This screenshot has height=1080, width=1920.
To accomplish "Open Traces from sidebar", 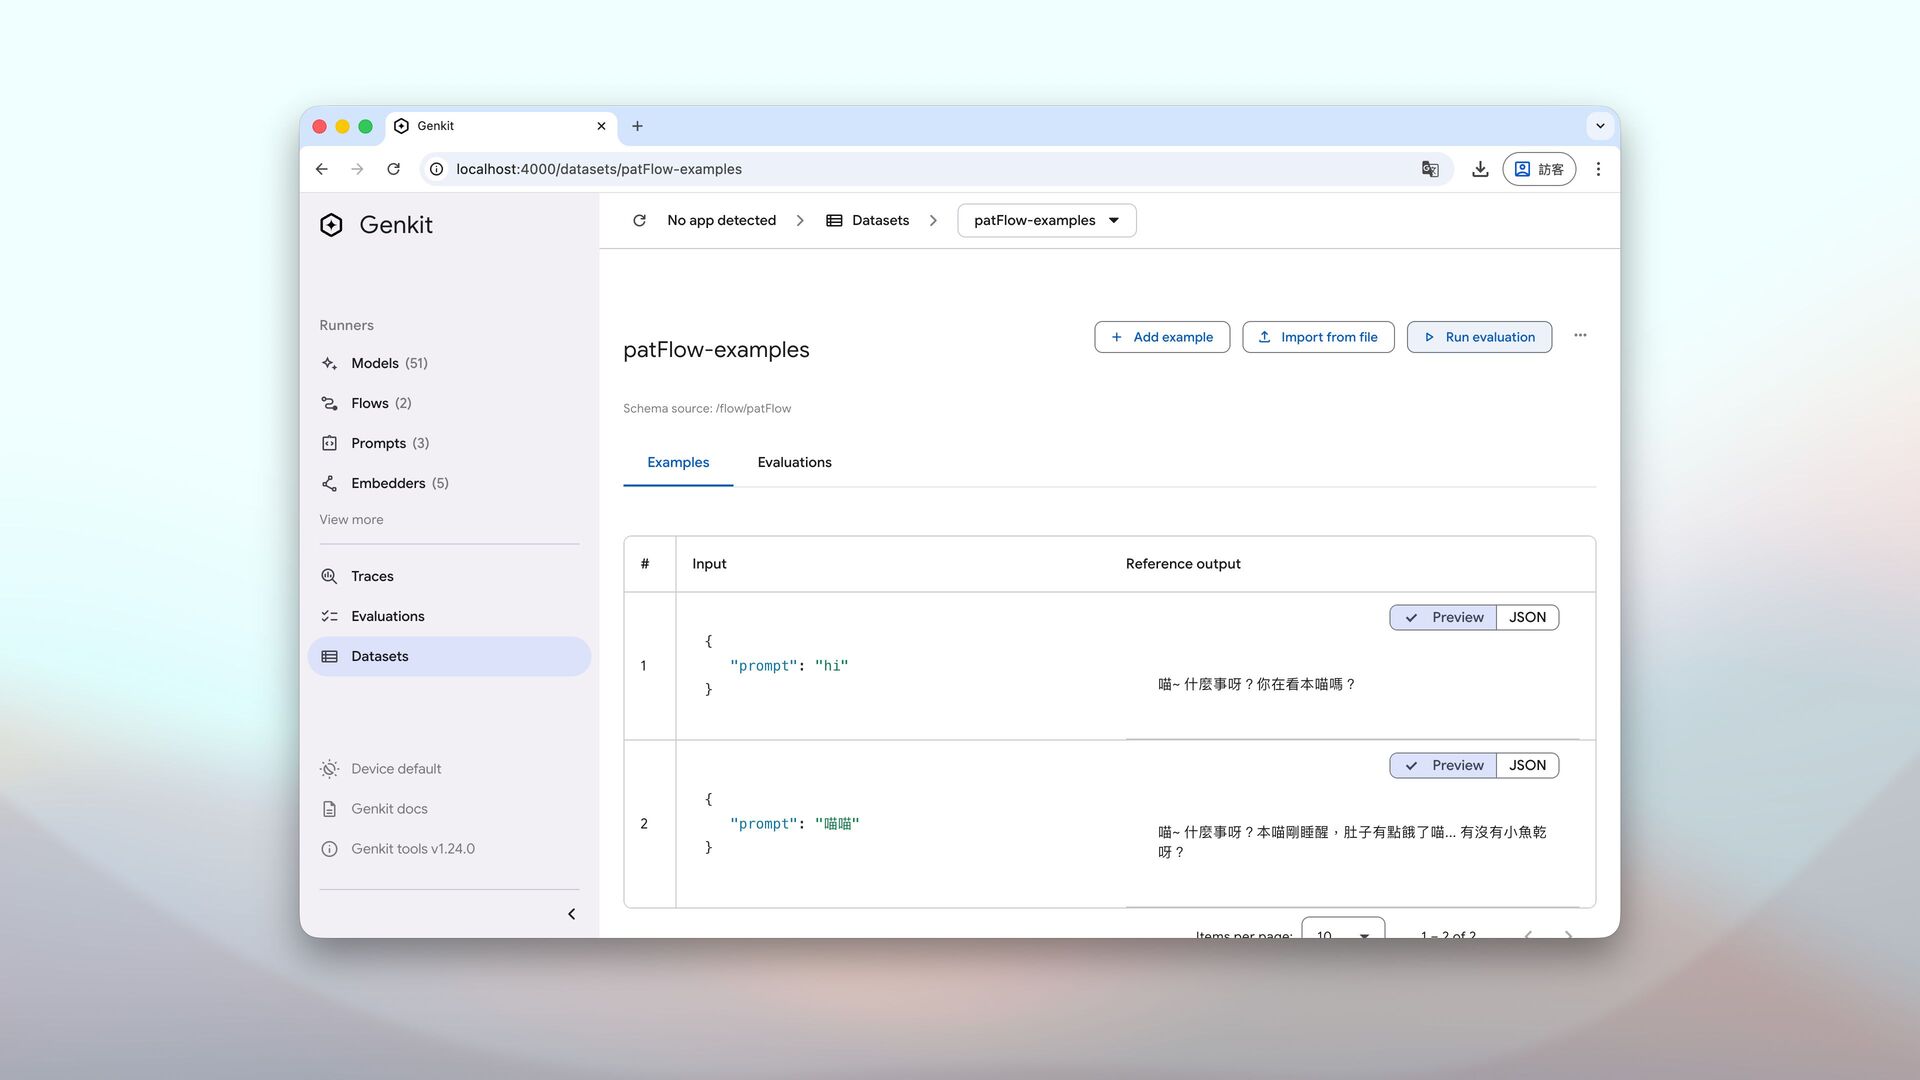I will coord(372,576).
